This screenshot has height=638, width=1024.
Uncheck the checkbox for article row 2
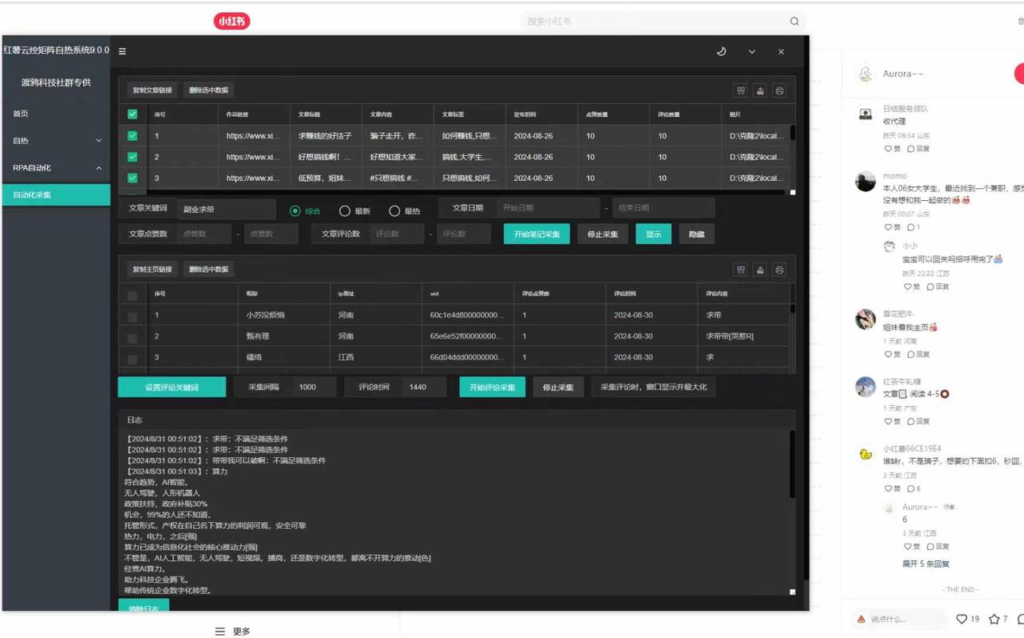click(x=133, y=157)
